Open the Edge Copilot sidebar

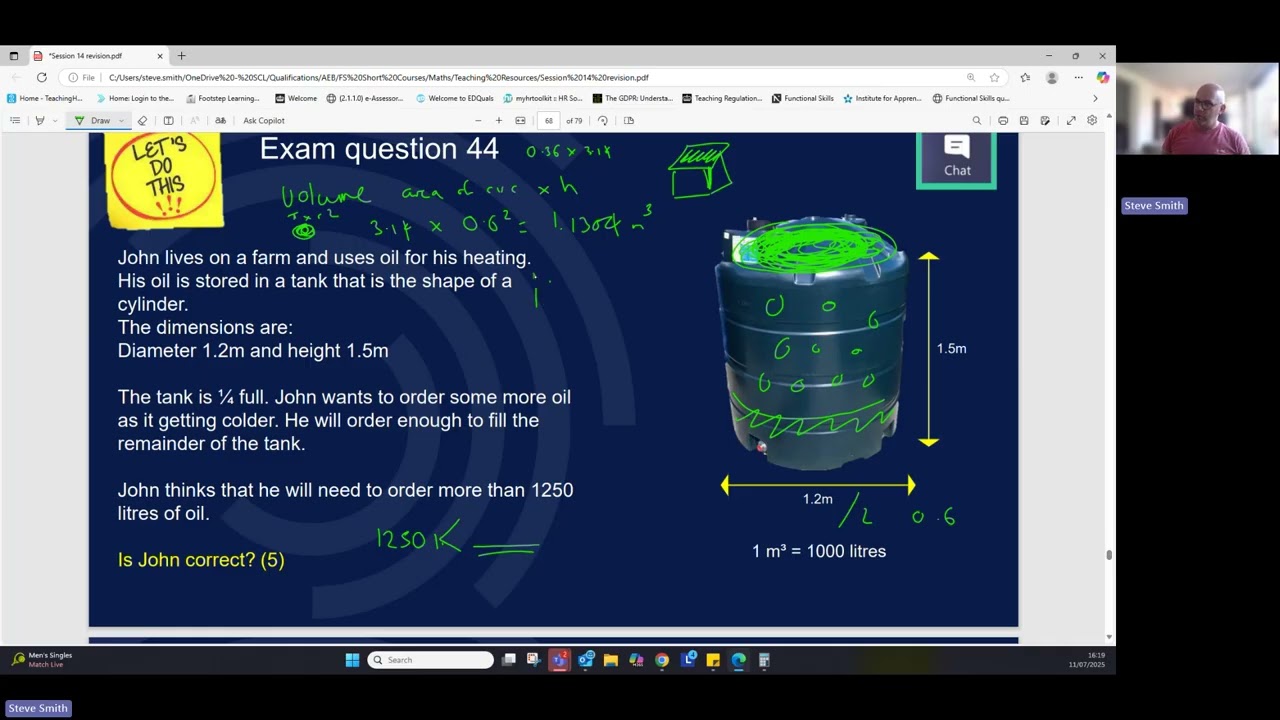[1102, 77]
